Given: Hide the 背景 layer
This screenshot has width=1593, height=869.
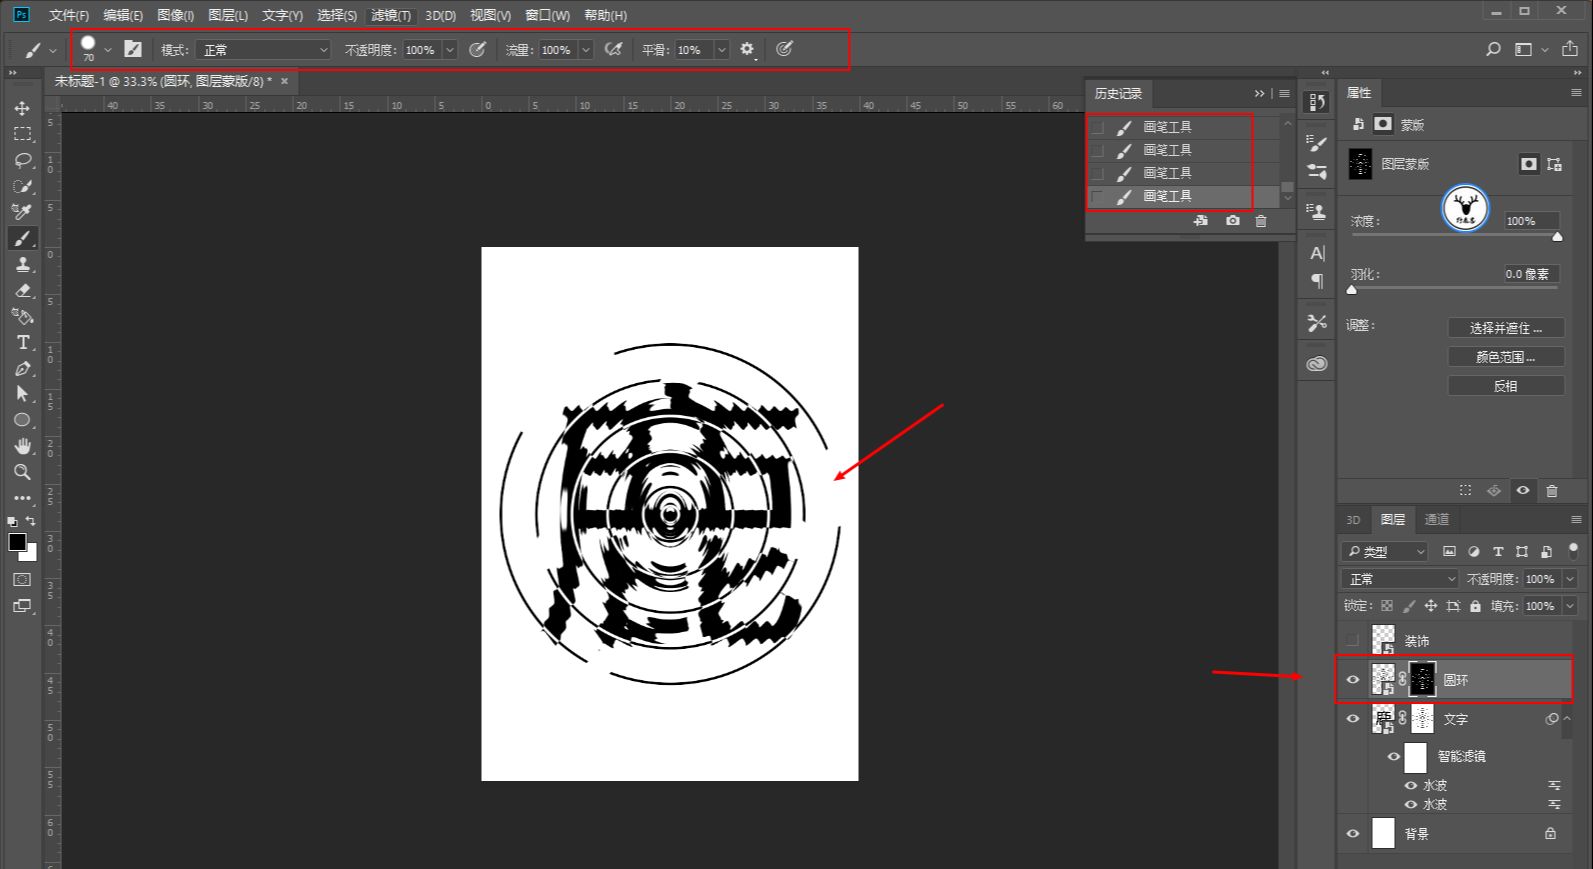Looking at the screenshot, I should (1353, 833).
